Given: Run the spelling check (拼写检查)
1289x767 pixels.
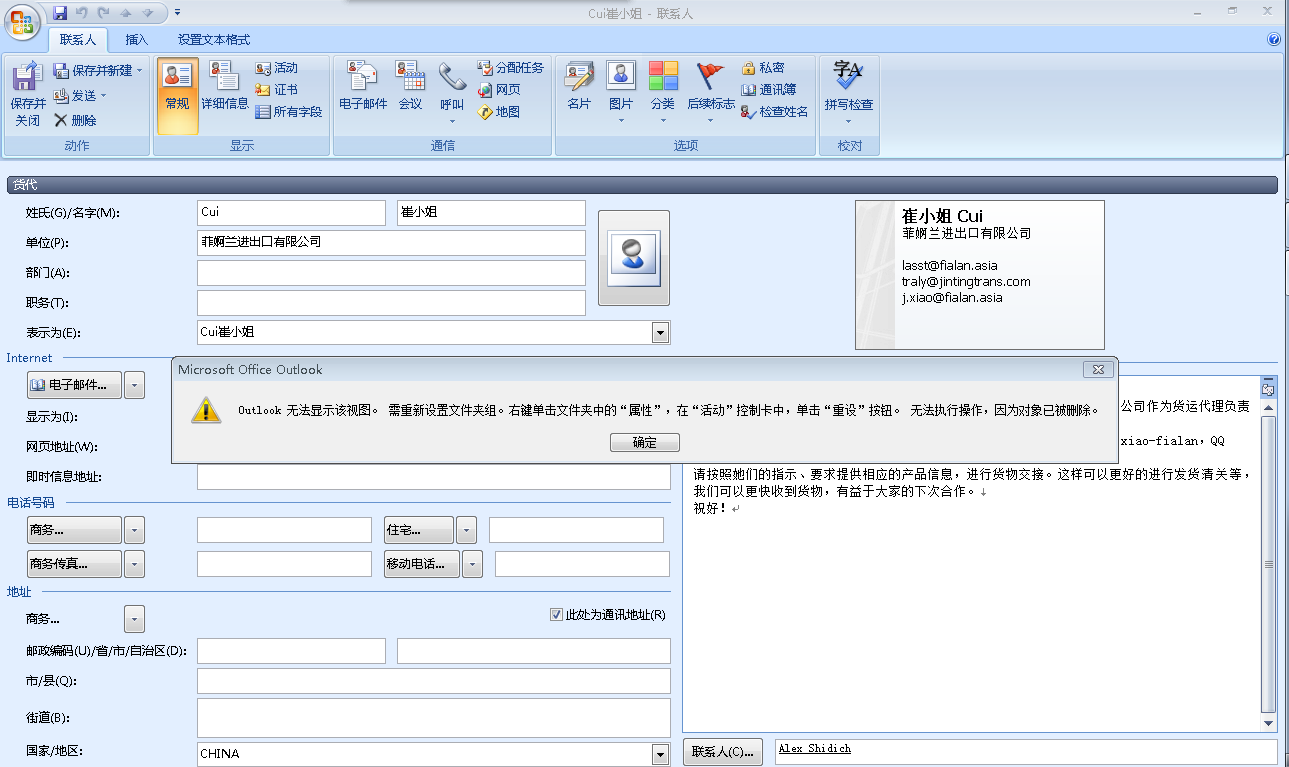Looking at the screenshot, I should (x=848, y=85).
